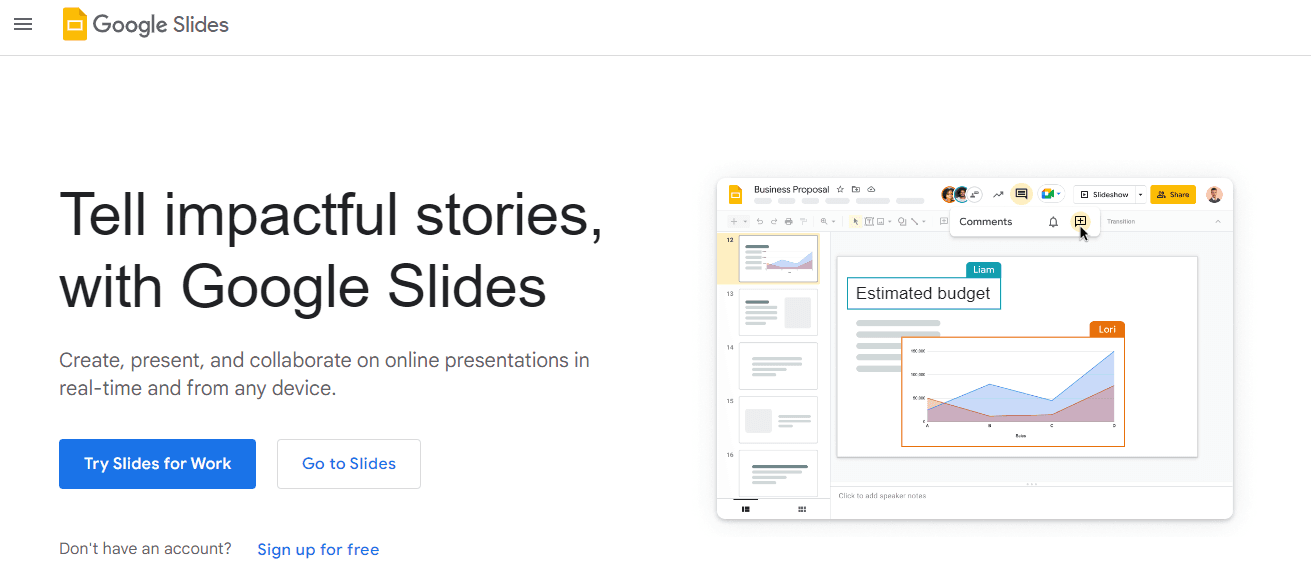Select the area chart on the slide
Screen dimensions: 1311x581
pyautogui.click(x=1013, y=391)
